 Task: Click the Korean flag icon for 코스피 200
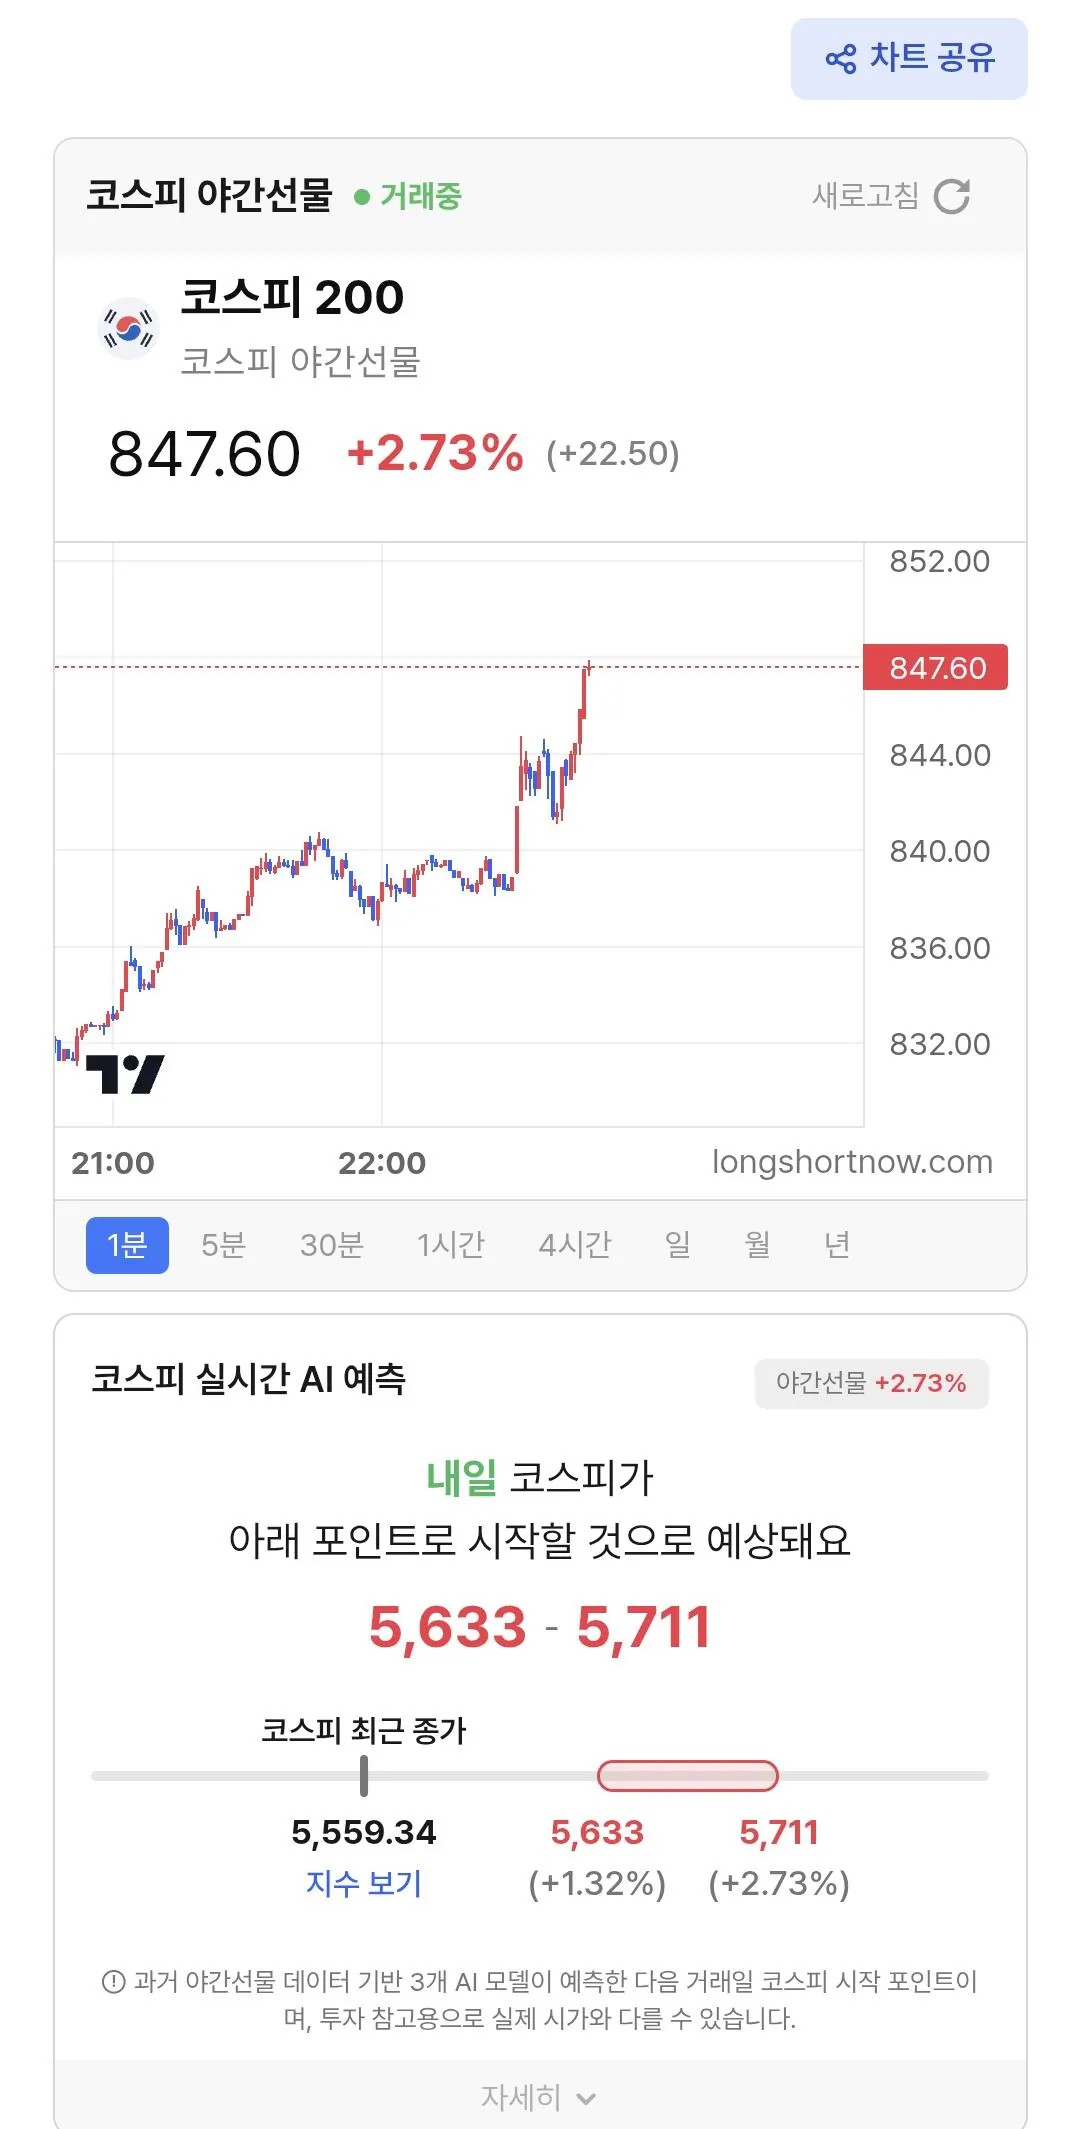129,328
